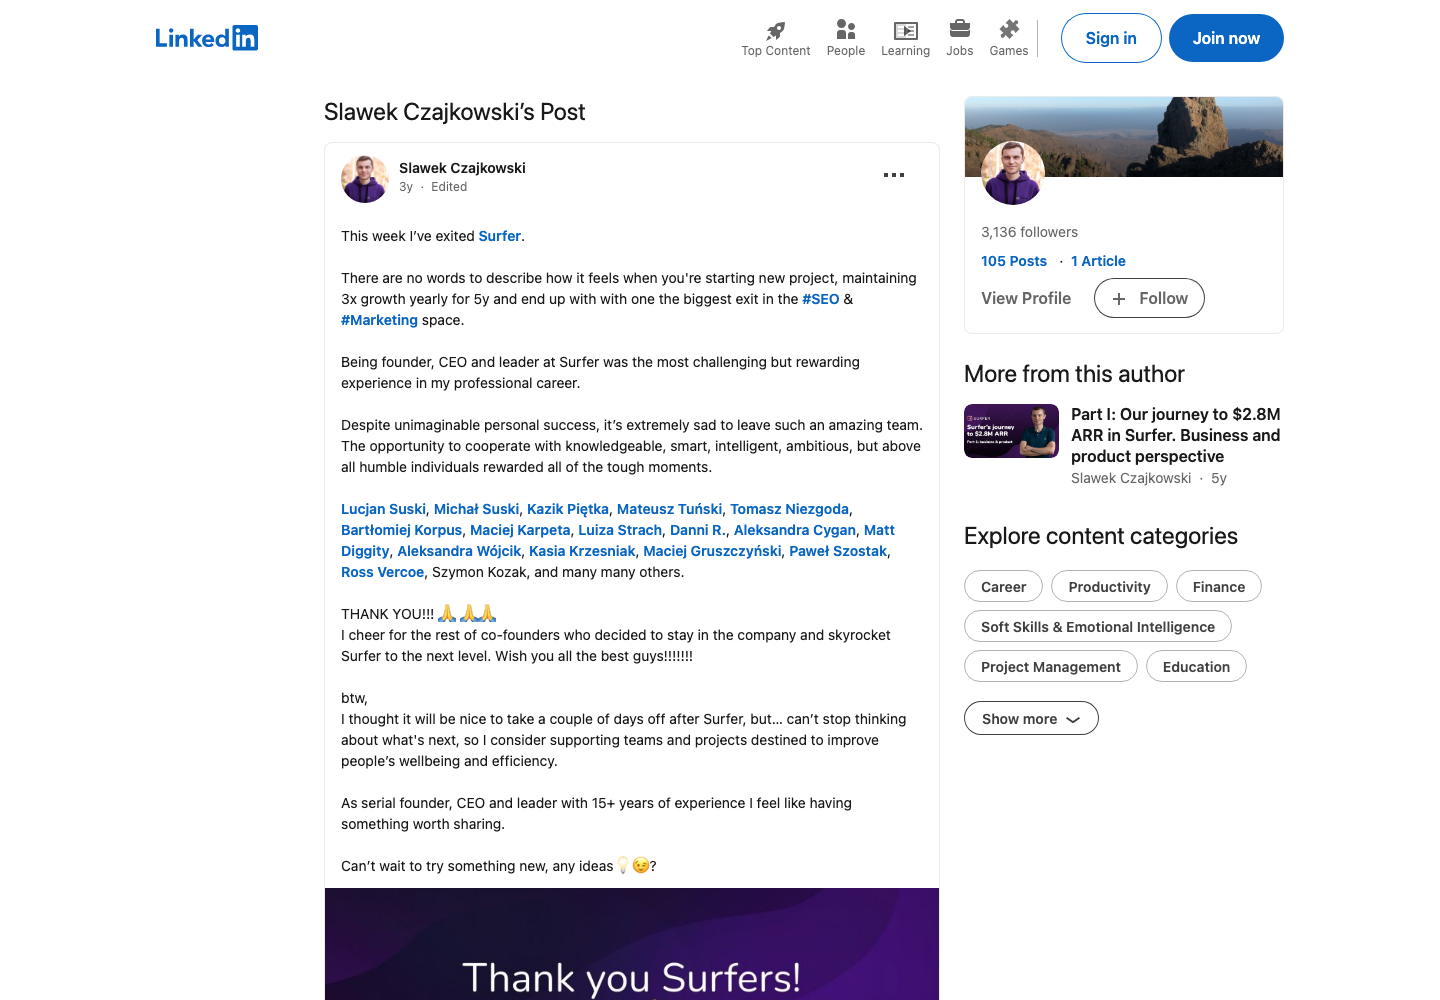Expand Show more content categories
Screen dimensions: 1440x1000
(x=1031, y=719)
